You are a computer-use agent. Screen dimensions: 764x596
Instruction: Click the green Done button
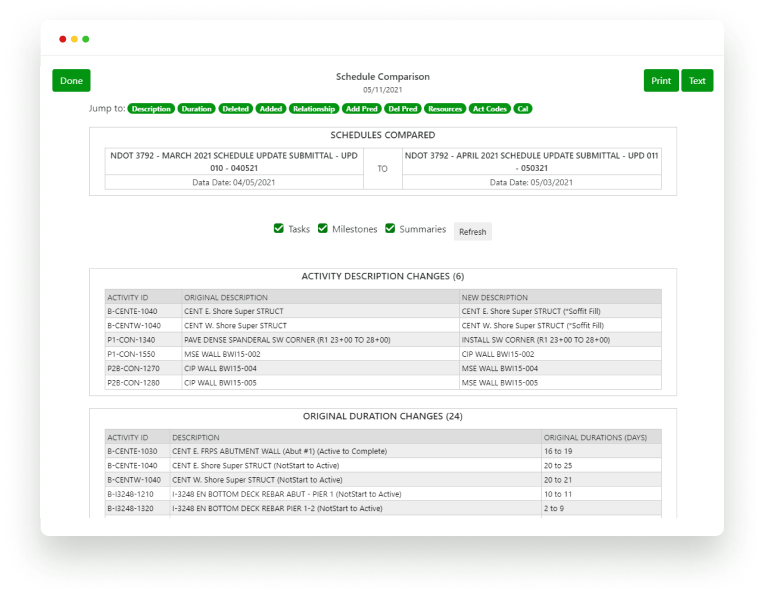(x=71, y=81)
